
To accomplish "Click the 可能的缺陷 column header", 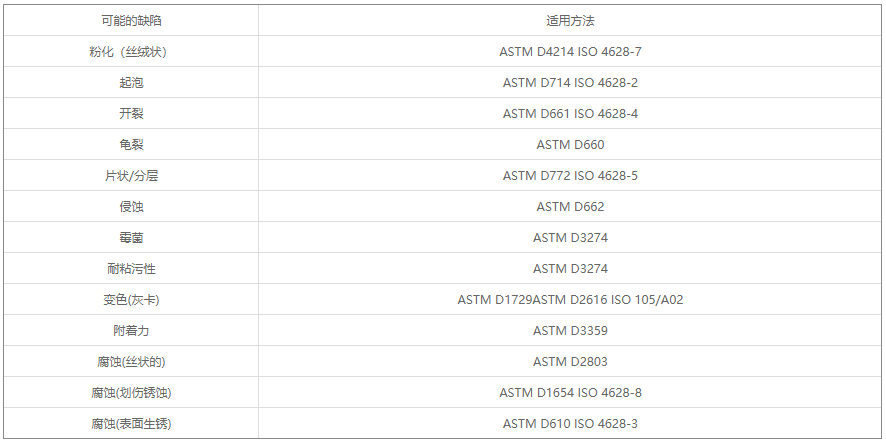I will coord(130,20).
